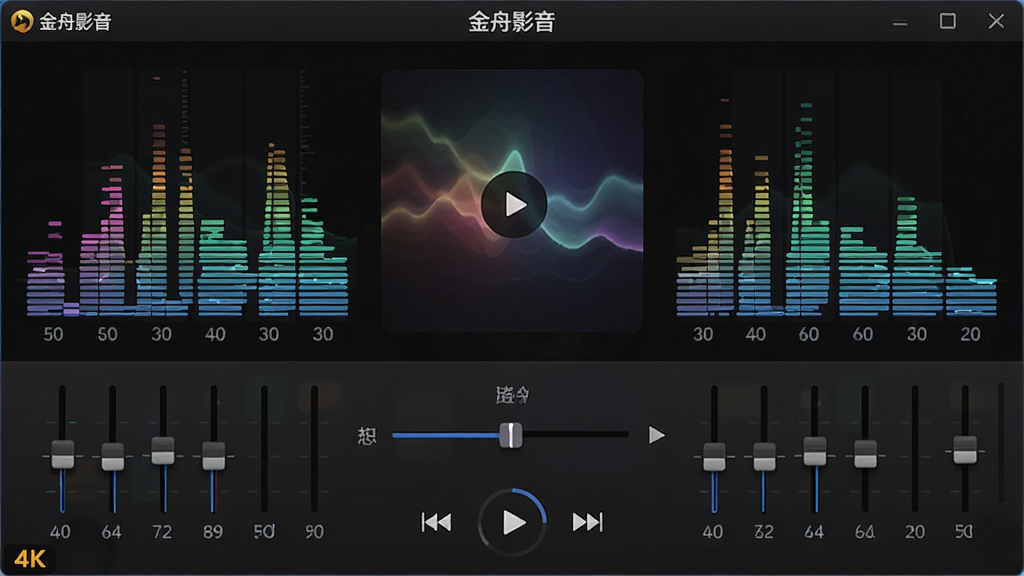Start playback with the bottom circular play button
1024x576 pixels.
point(513,522)
